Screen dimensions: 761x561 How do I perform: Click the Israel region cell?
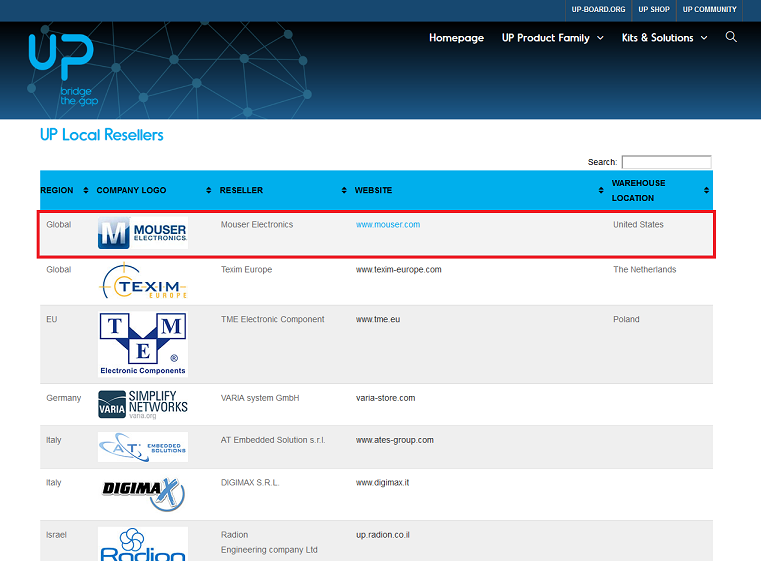point(56,535)
